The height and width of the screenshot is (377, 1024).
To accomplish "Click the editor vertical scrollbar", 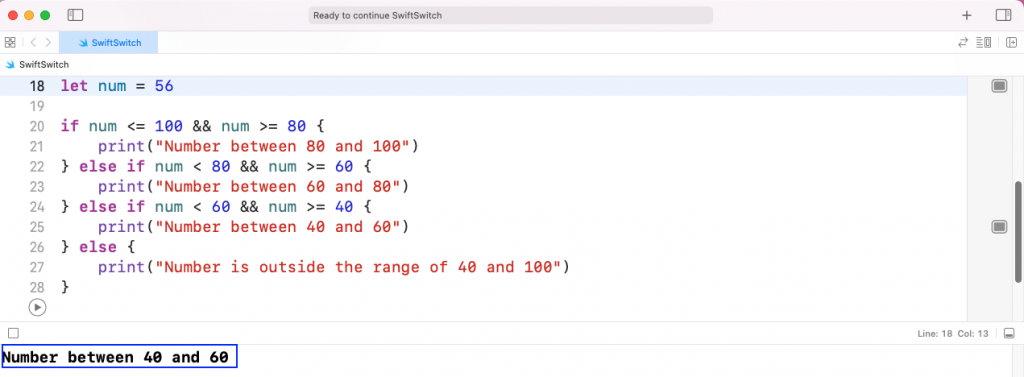I will tap(1019, 232).
